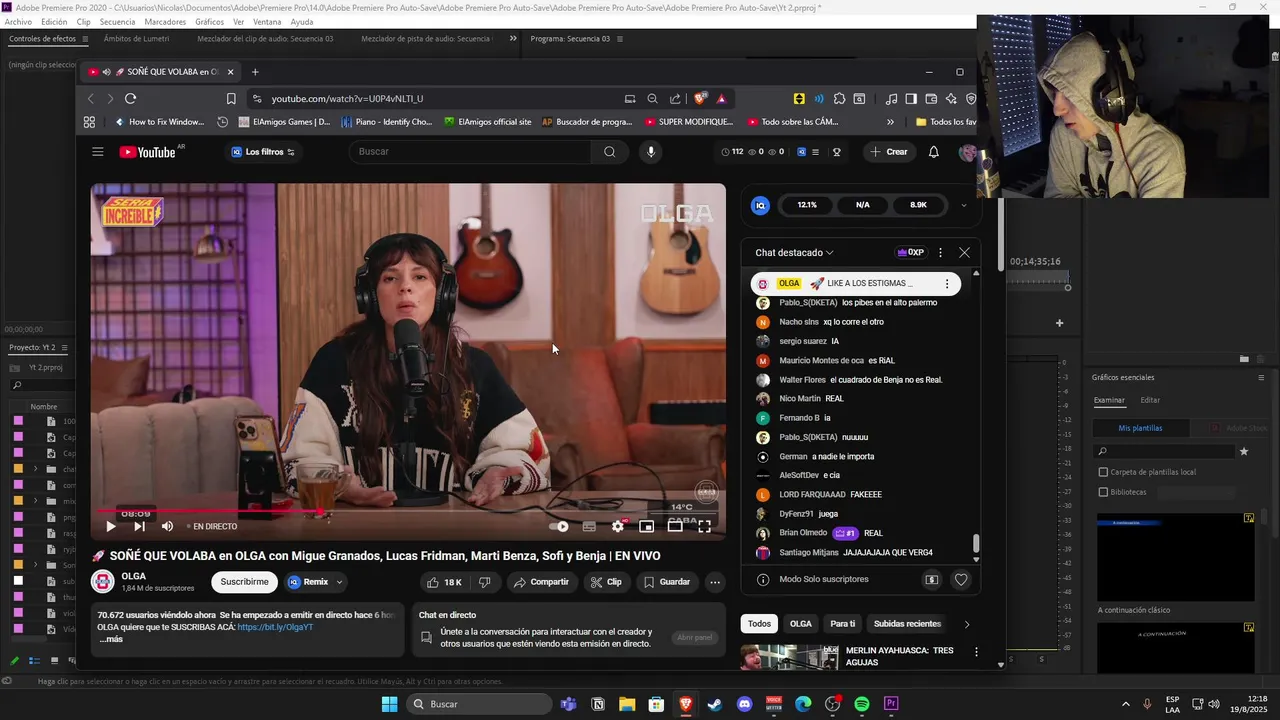Select the OLGA filter chip
The image size is (1280, 720).
801,624
